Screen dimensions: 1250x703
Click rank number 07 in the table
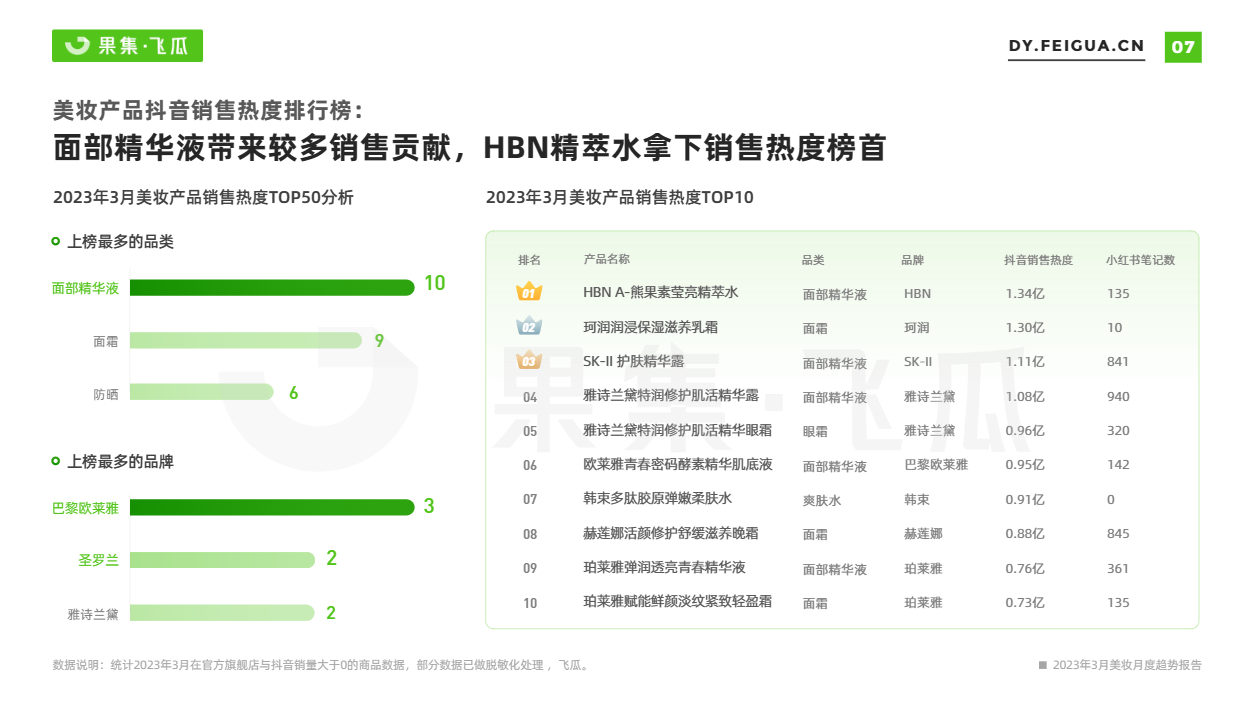click(530, 500)
